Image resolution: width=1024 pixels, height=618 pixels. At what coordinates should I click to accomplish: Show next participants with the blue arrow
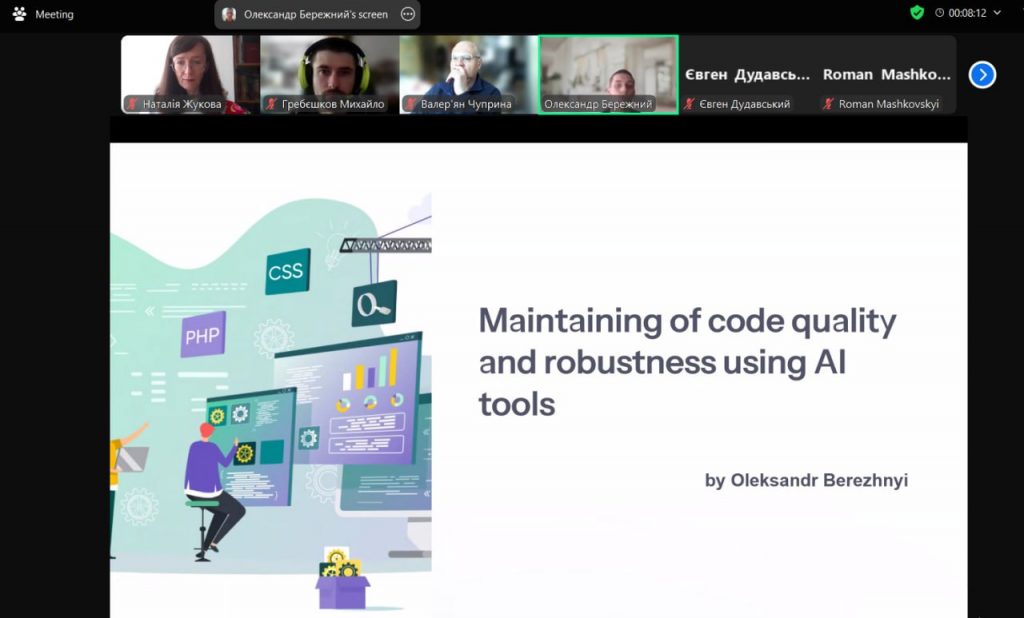(x=982, y=75)
